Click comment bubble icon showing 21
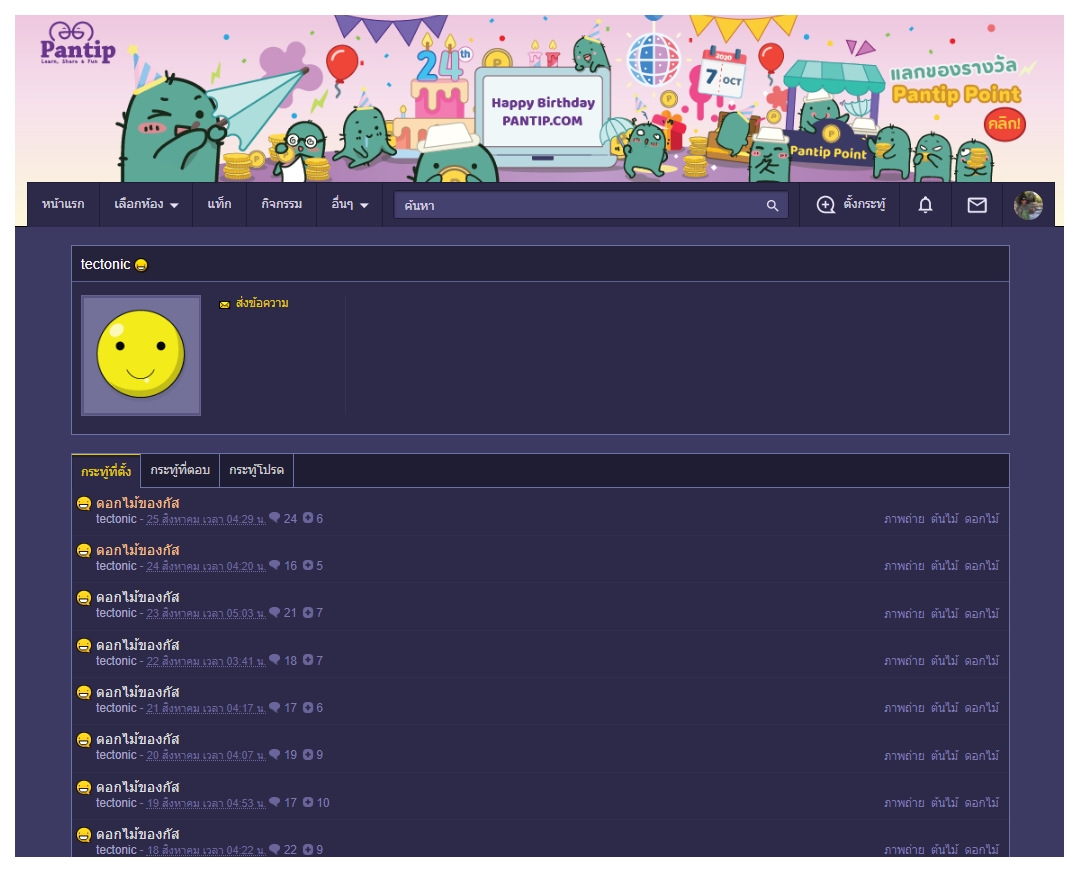The image size is (1079, 872). pos(275,612)
